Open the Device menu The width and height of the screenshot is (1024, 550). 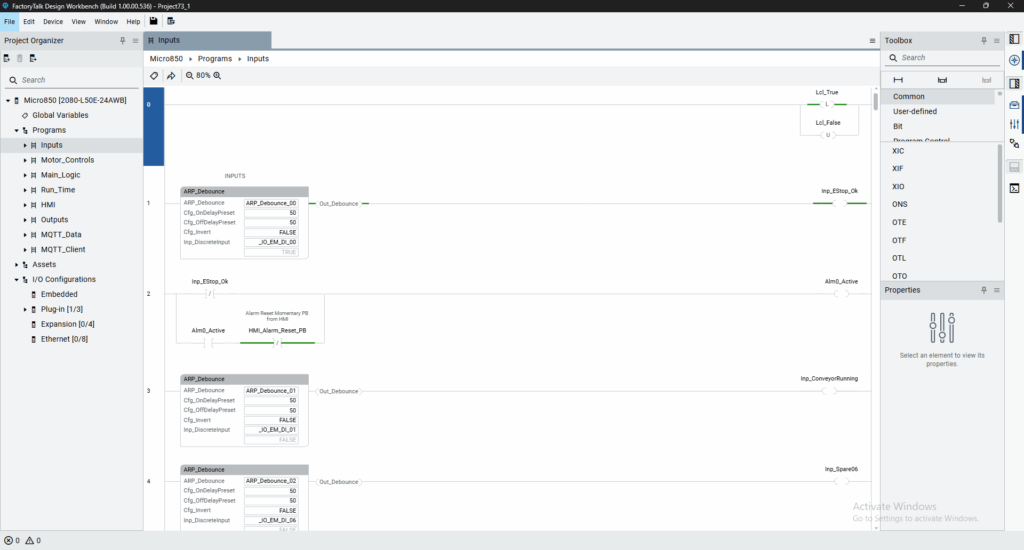(53, 22)
